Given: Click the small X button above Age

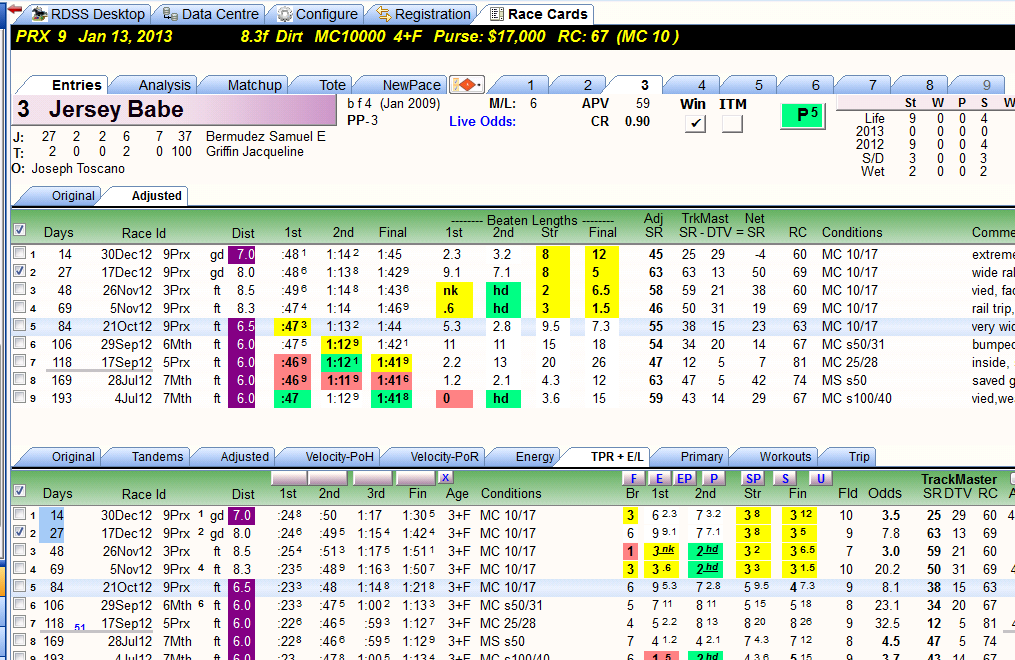Looking at the screenshot, I should point(445,478).
